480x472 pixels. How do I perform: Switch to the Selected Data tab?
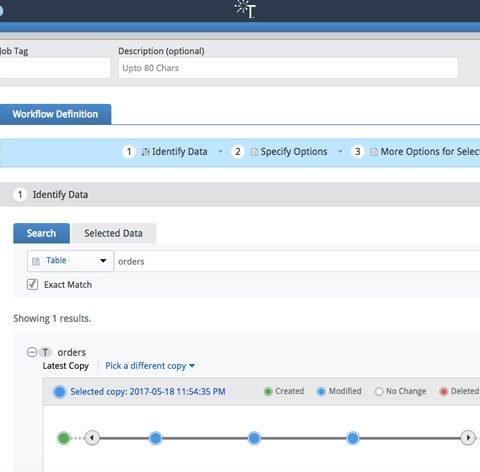pos(113,233)
